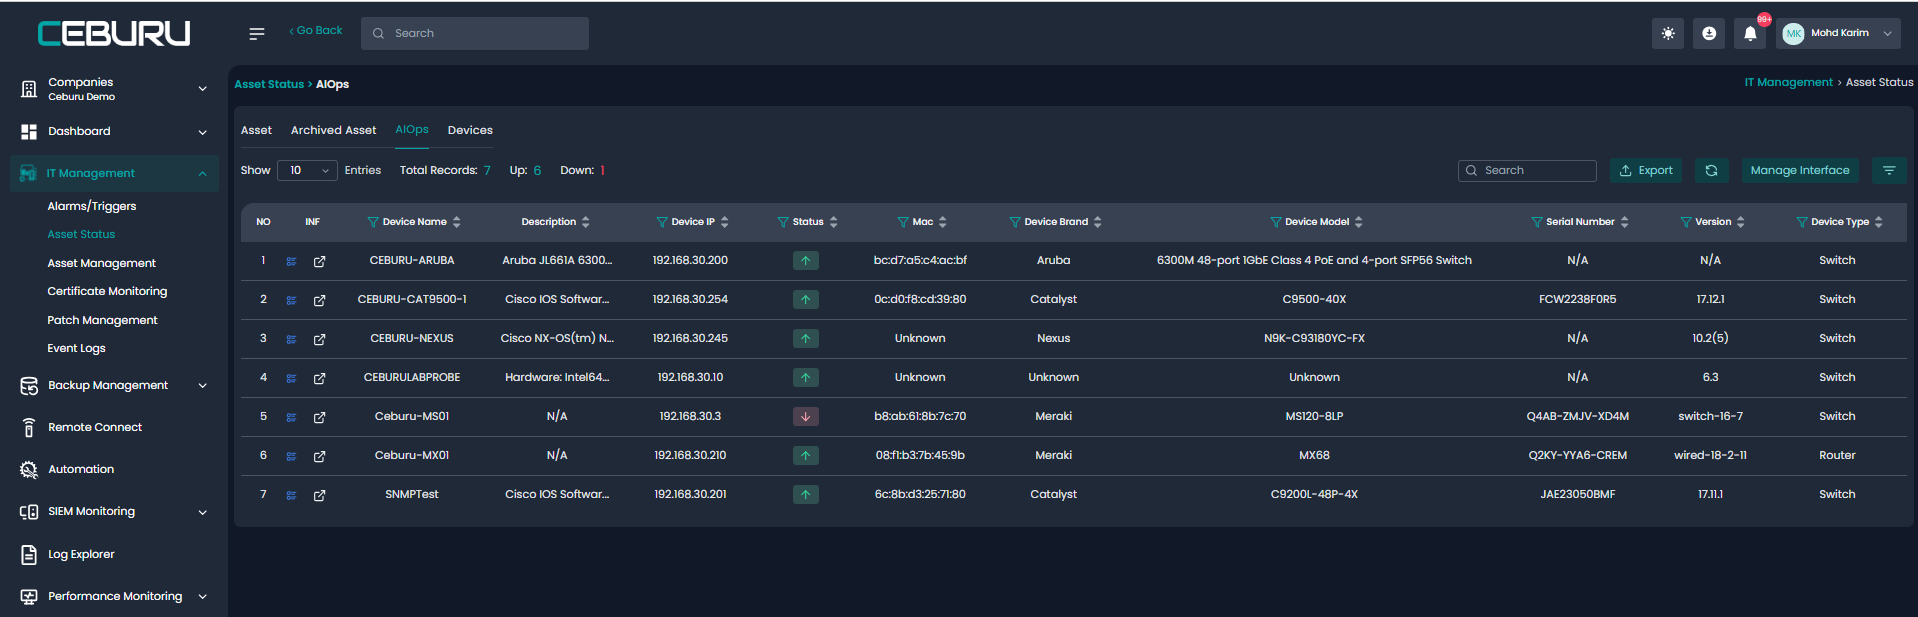Open Patch Management in the sidebar
The width and height of the screenshot is (1918, 617).
102,321
